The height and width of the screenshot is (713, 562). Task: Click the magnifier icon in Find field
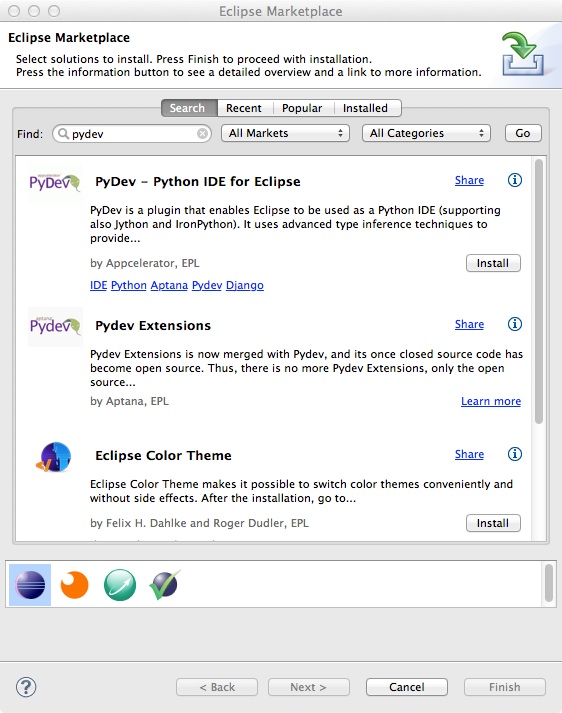point(63,133)
